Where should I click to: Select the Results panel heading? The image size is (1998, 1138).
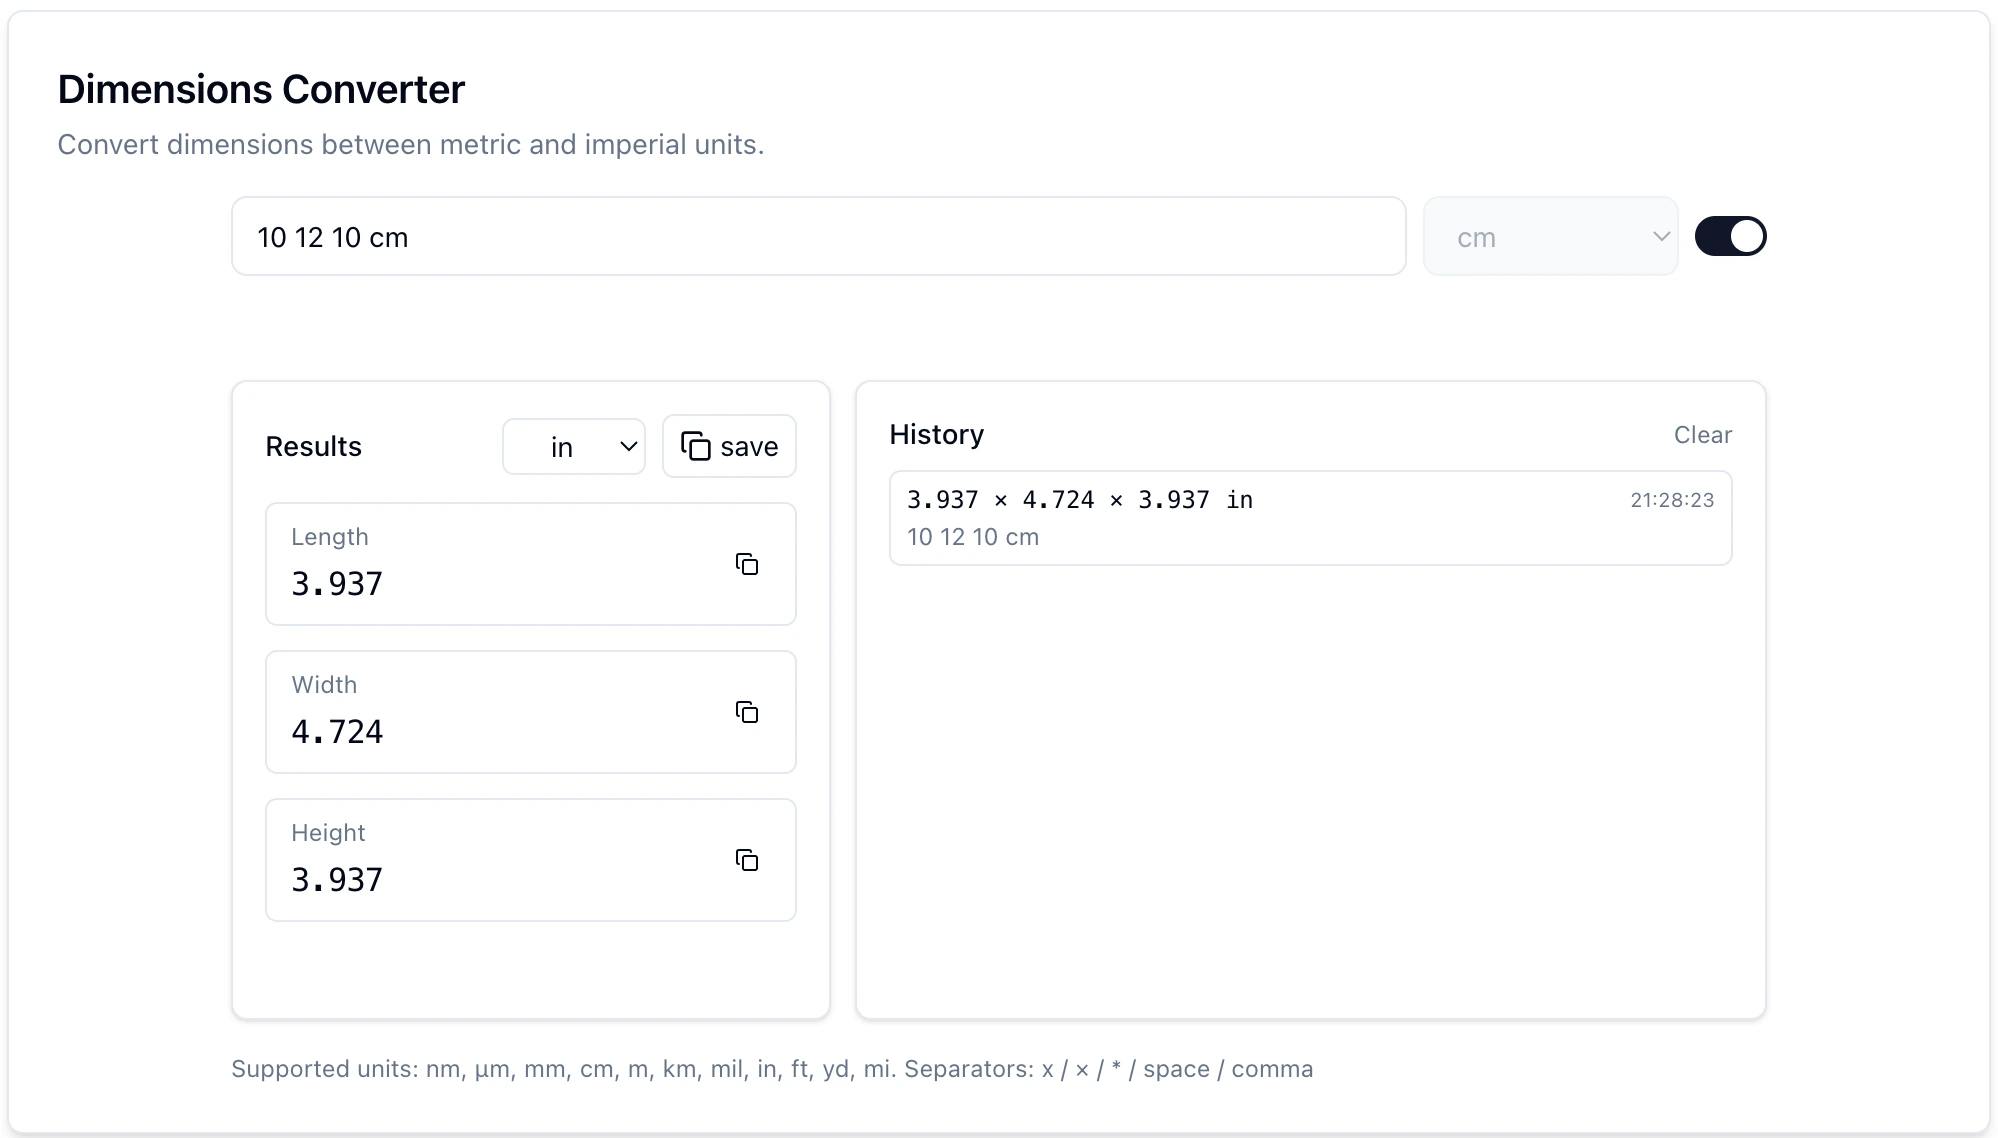tap(313, 446)
